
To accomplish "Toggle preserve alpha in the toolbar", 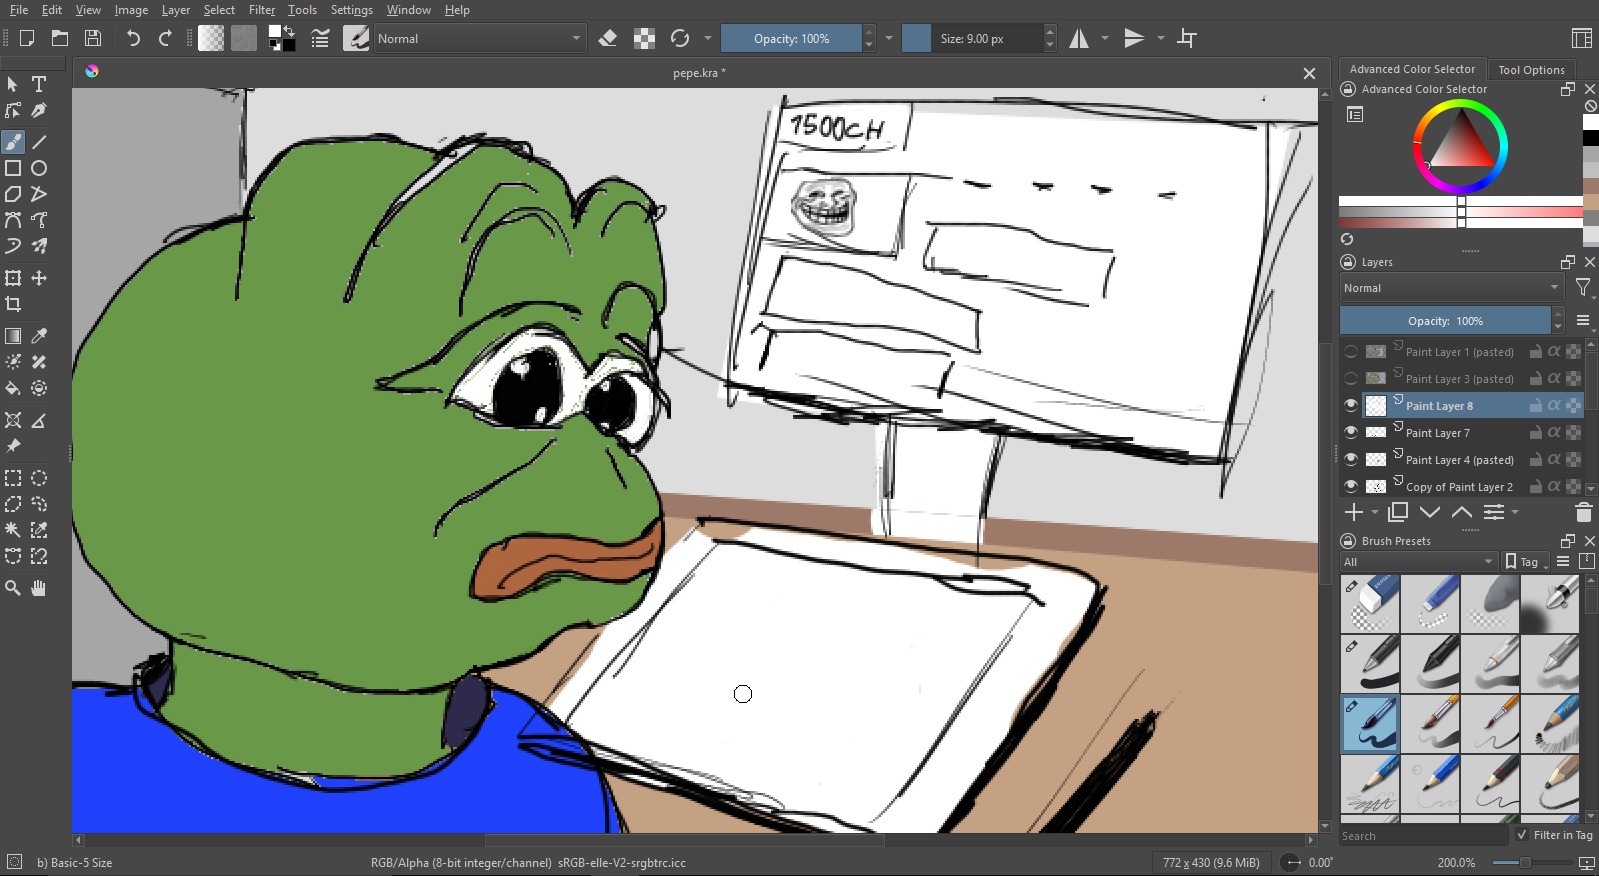I will point(645,38).
